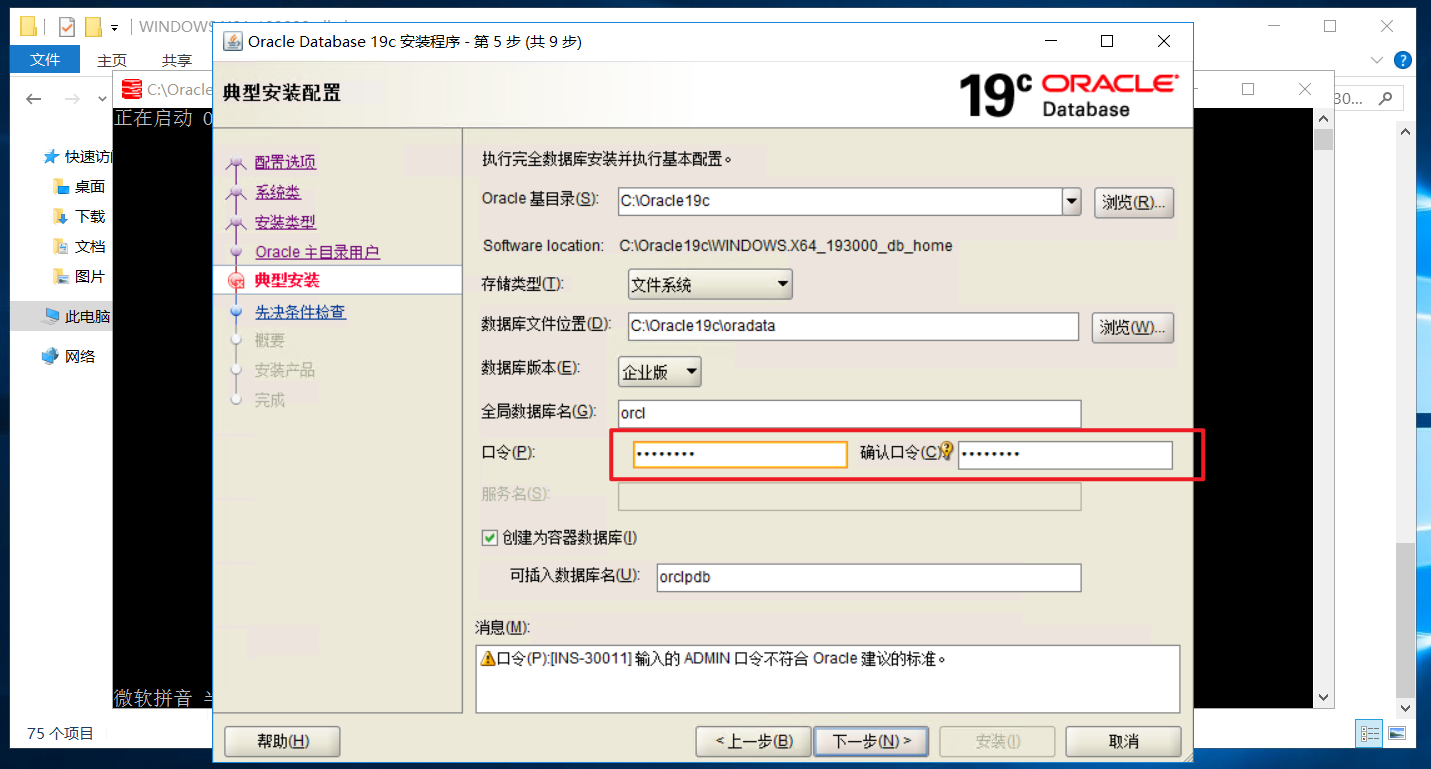Click in the 可插入数据库名 orclpdb field
This screenshot has width=1431, height=769.
[869, 578]
